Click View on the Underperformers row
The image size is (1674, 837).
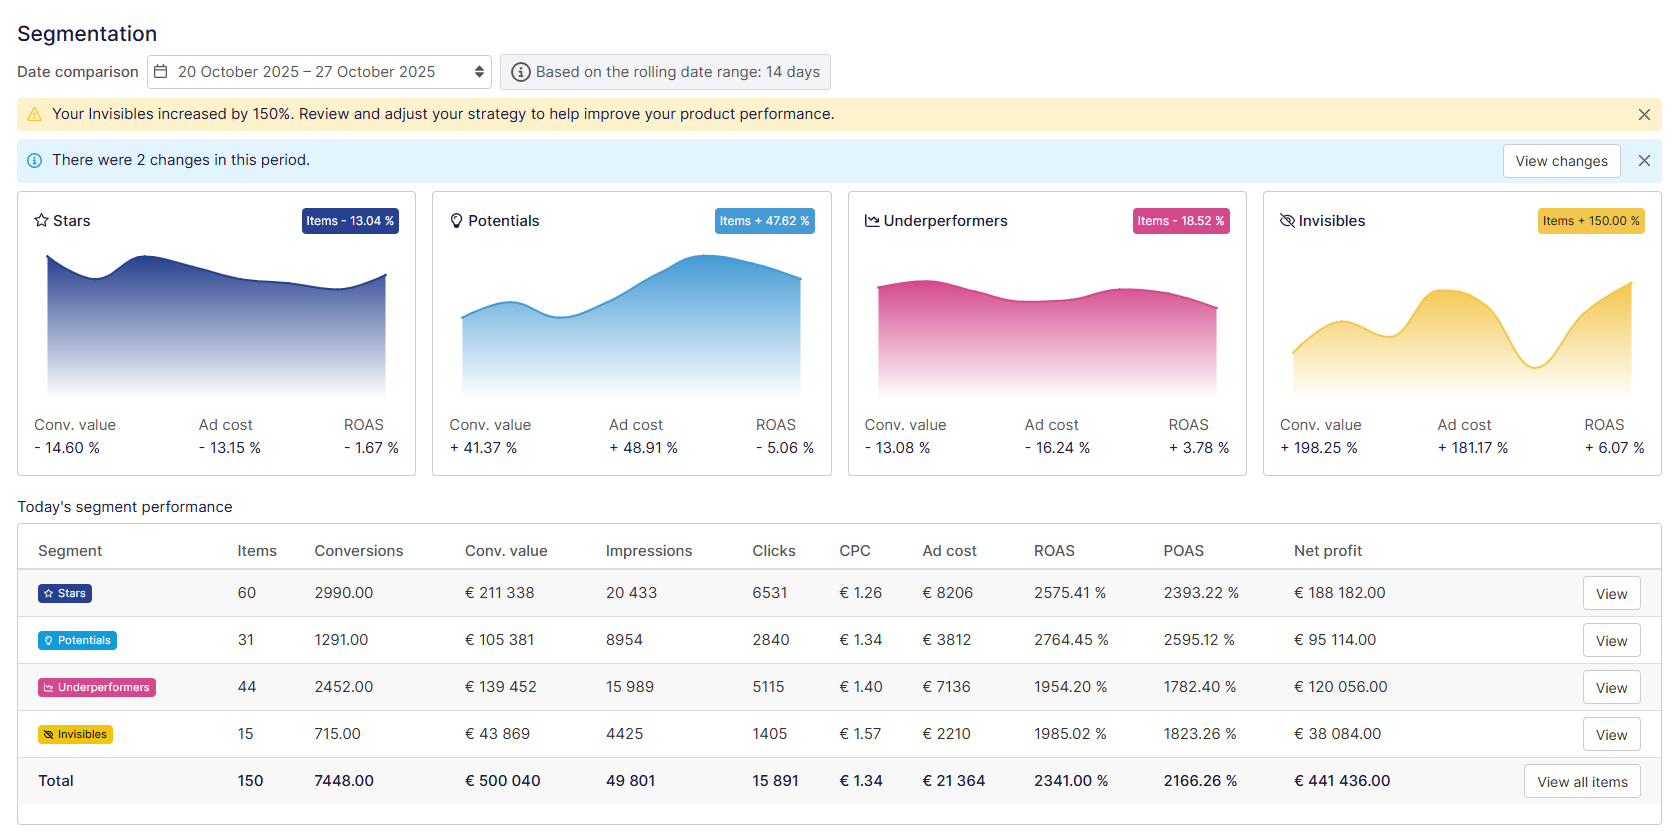[x=1611, y=688]
